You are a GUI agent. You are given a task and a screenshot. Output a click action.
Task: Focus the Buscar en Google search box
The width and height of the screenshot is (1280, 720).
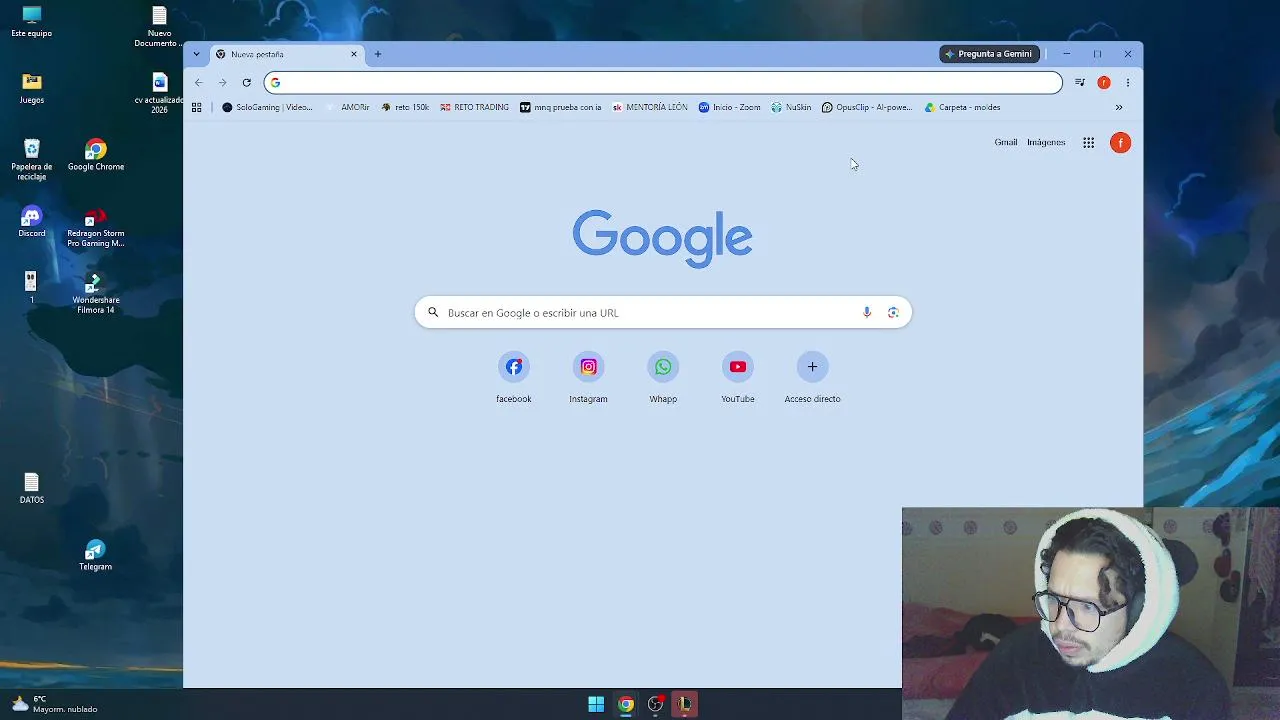[663, 312]
